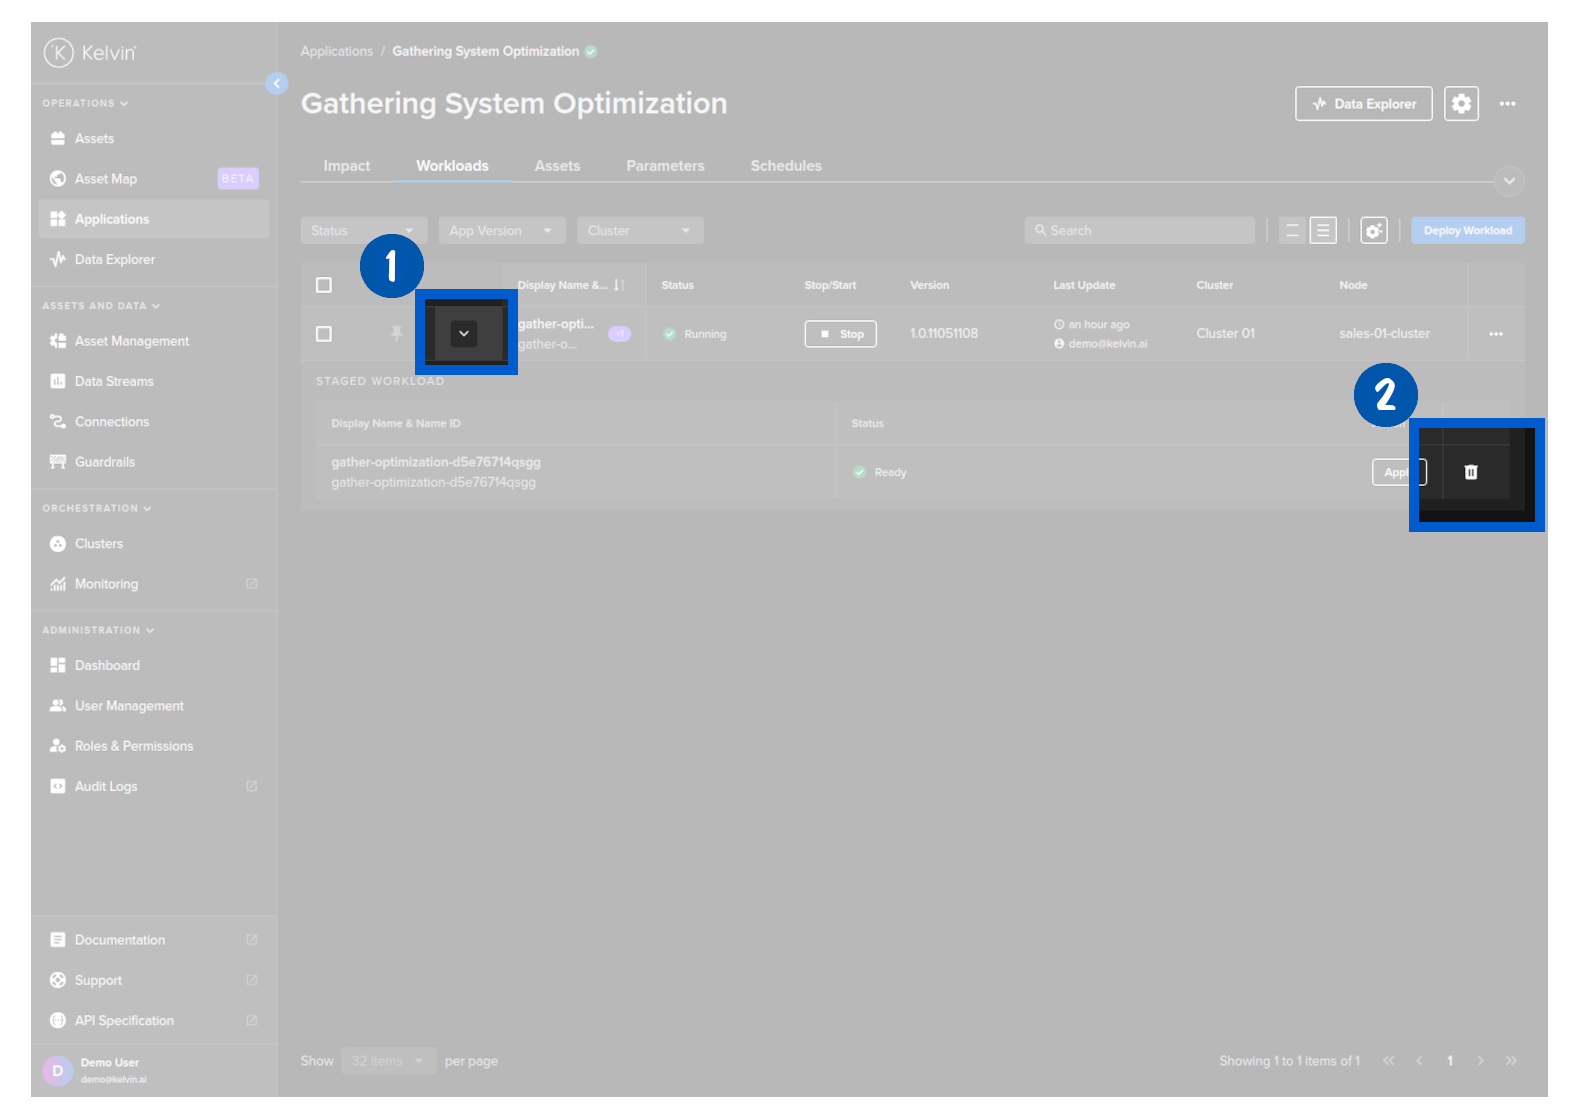Click the pin icon in the workload row
Screen dimensions: 1580x1120
(x=397, y=334)
